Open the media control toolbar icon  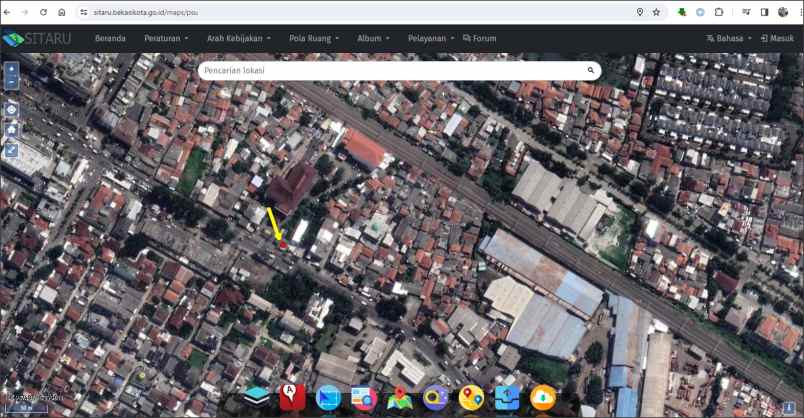point(746,12)
